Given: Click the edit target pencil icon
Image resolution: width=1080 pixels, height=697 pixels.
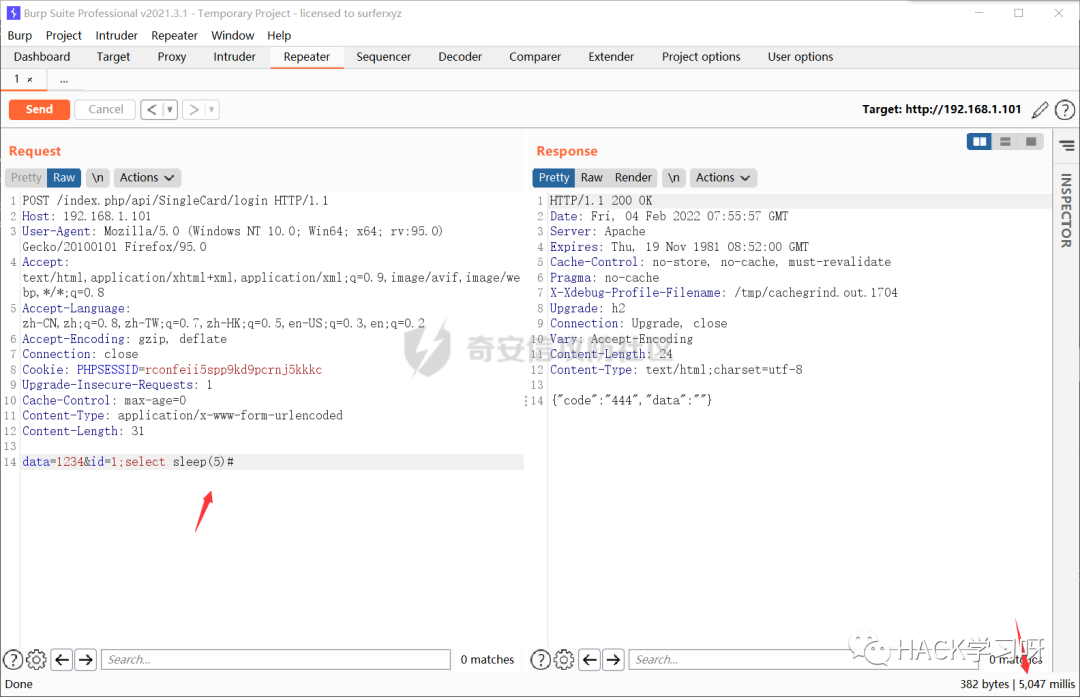Looking at the screenshot, I should [1040, 110].
